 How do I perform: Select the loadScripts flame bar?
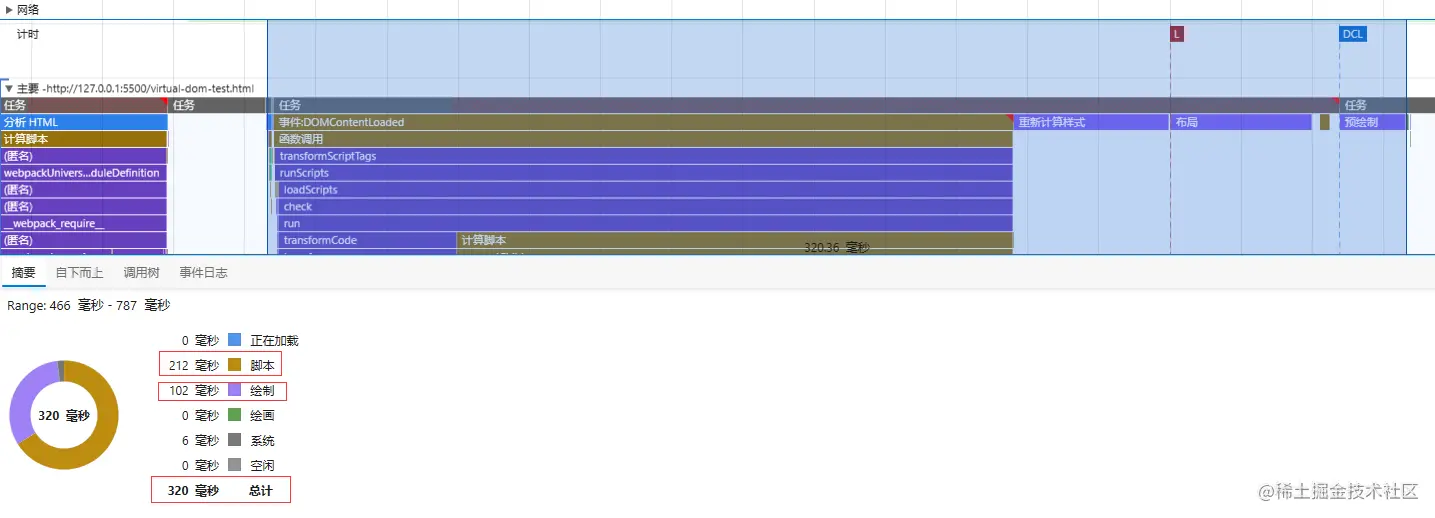[646, 190]
